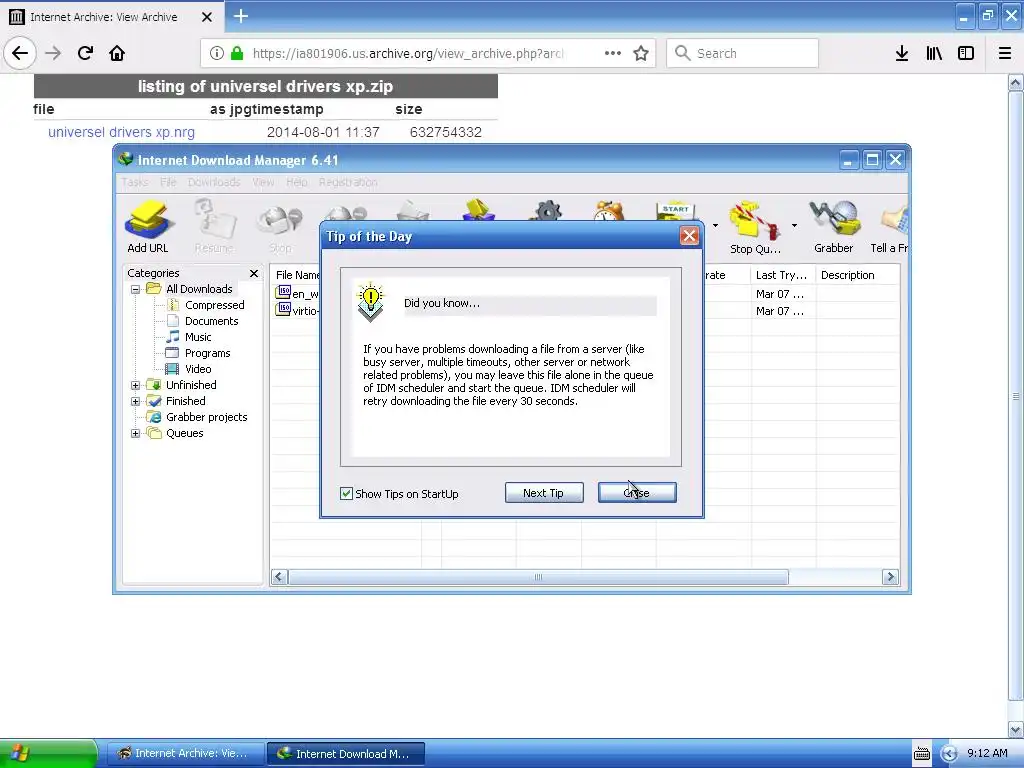The height and width of the screenshot is (768, 1024).
Task: Select the Documents category
Action: [211, 321]
